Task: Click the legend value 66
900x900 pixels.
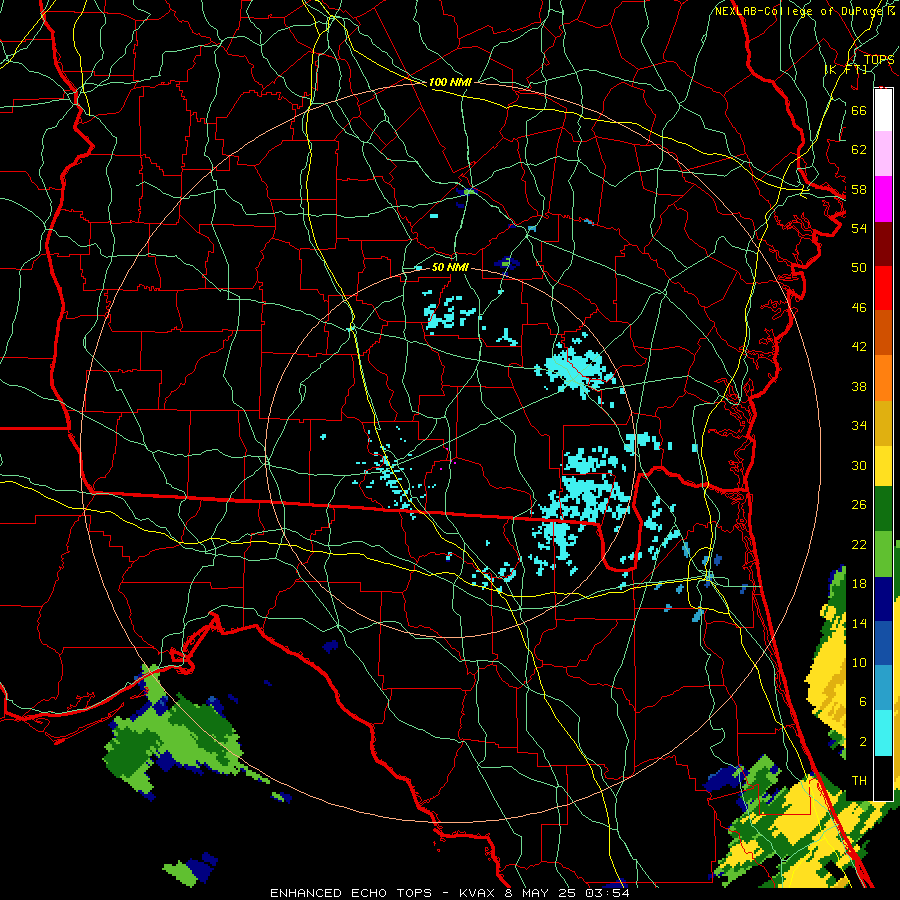Action: [x=859, y=110]
